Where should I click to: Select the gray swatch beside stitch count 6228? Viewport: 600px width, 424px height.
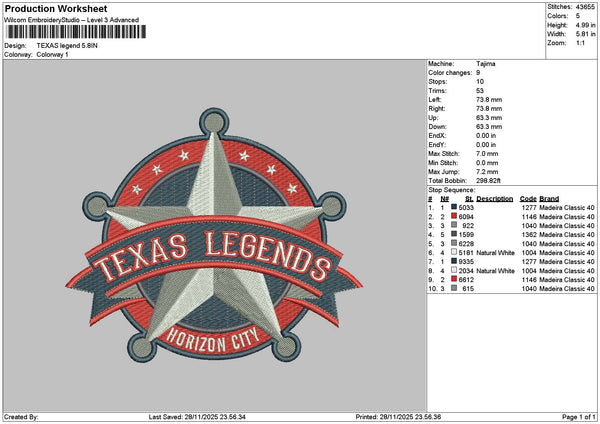454,243
